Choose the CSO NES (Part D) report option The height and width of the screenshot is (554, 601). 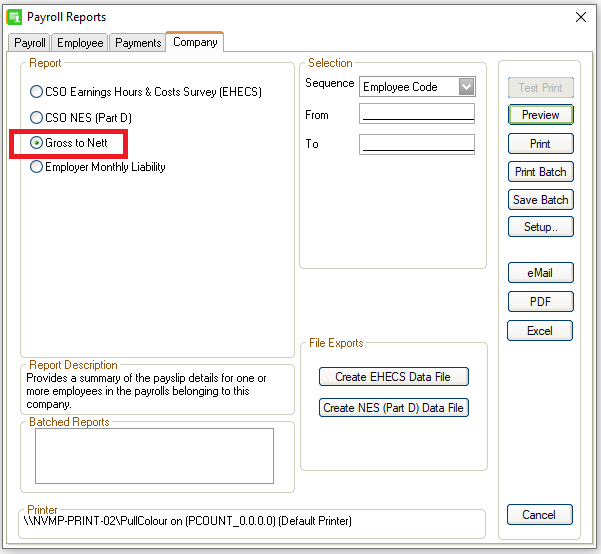pyautogui.click(x=37, y=117)
